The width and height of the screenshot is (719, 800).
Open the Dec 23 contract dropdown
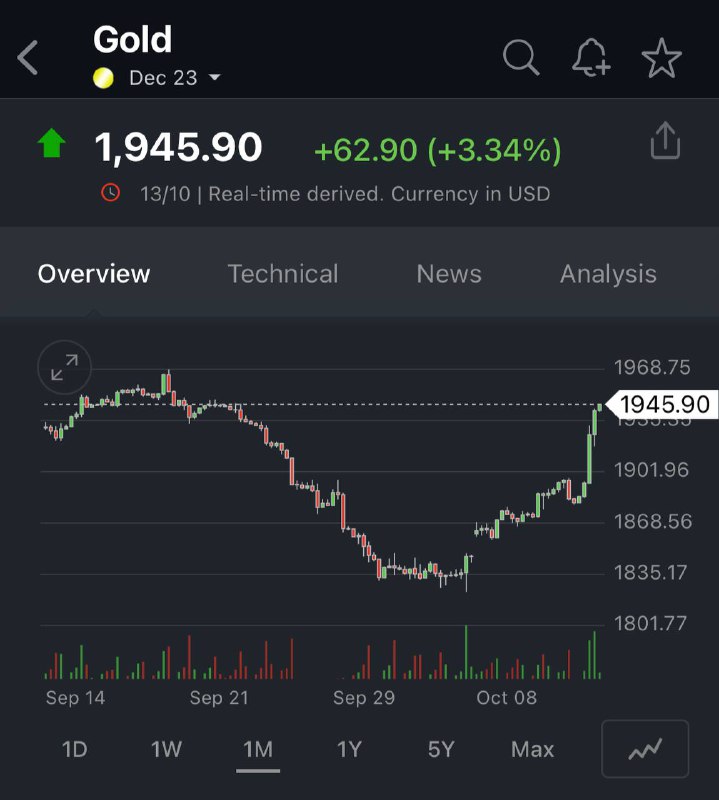[175, 78]
